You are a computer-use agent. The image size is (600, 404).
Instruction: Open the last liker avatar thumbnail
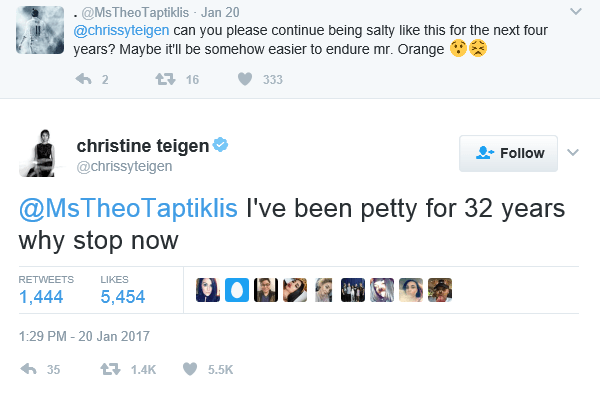pos(440,290)
